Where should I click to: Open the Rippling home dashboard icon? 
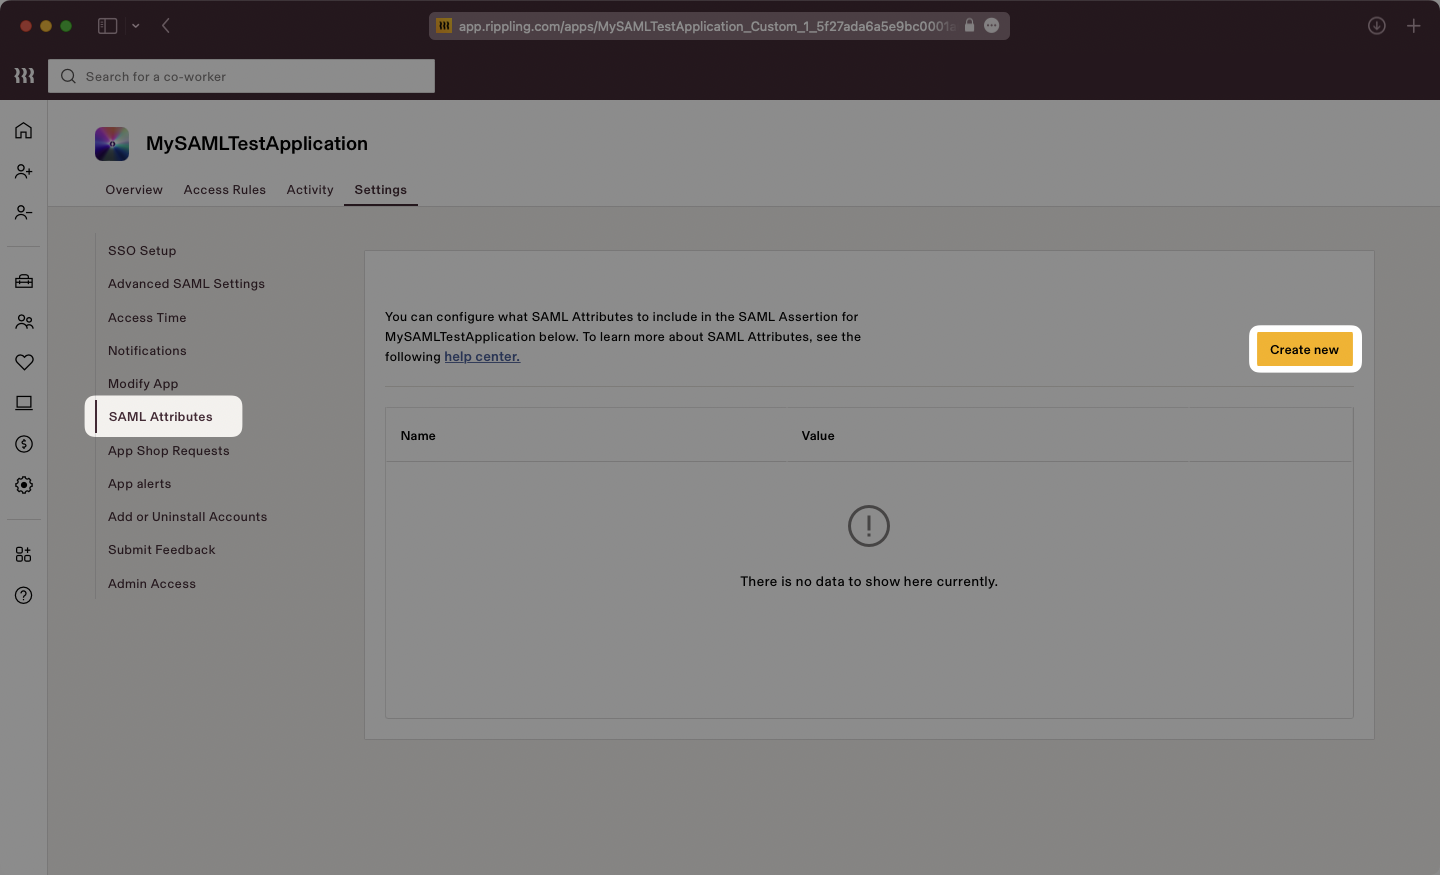pyautogui.click(x=23, y=130)
